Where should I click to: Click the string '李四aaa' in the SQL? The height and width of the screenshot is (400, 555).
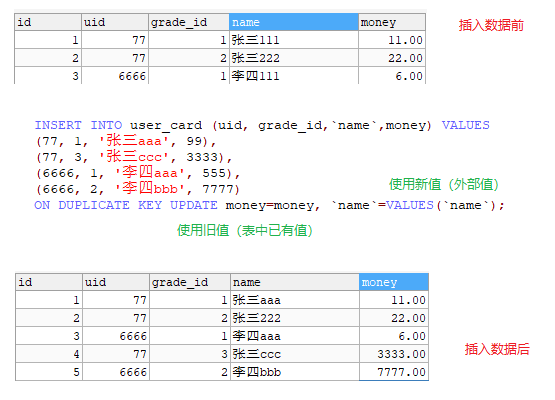[x=150, y=173]
